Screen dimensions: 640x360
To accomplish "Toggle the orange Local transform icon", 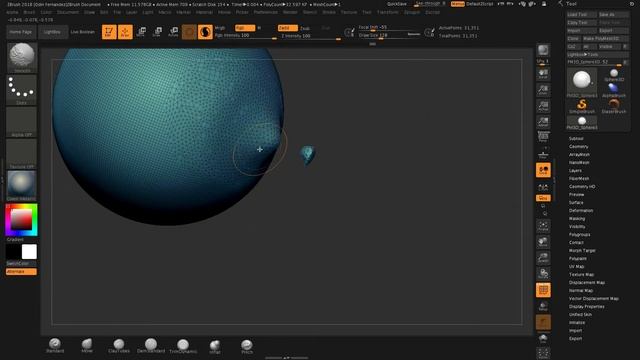I will tap(543, 170).
